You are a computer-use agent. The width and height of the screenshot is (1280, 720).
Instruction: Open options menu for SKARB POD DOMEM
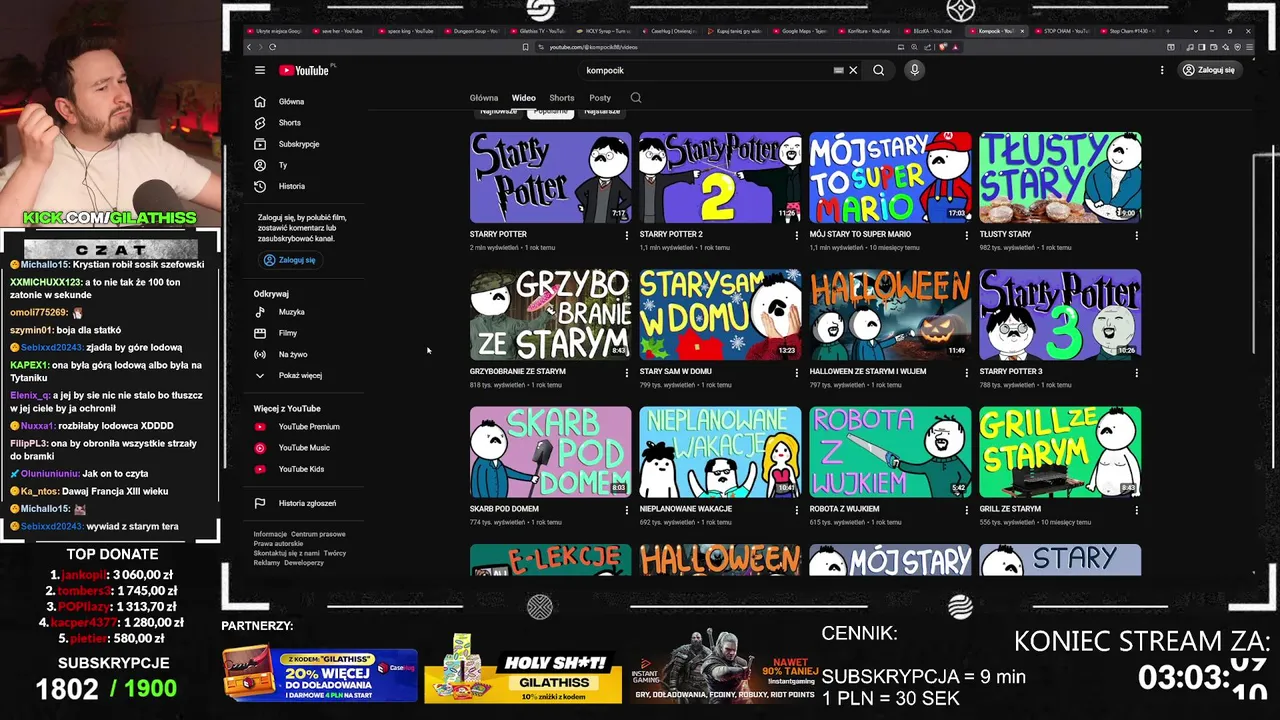coord(626,510)
